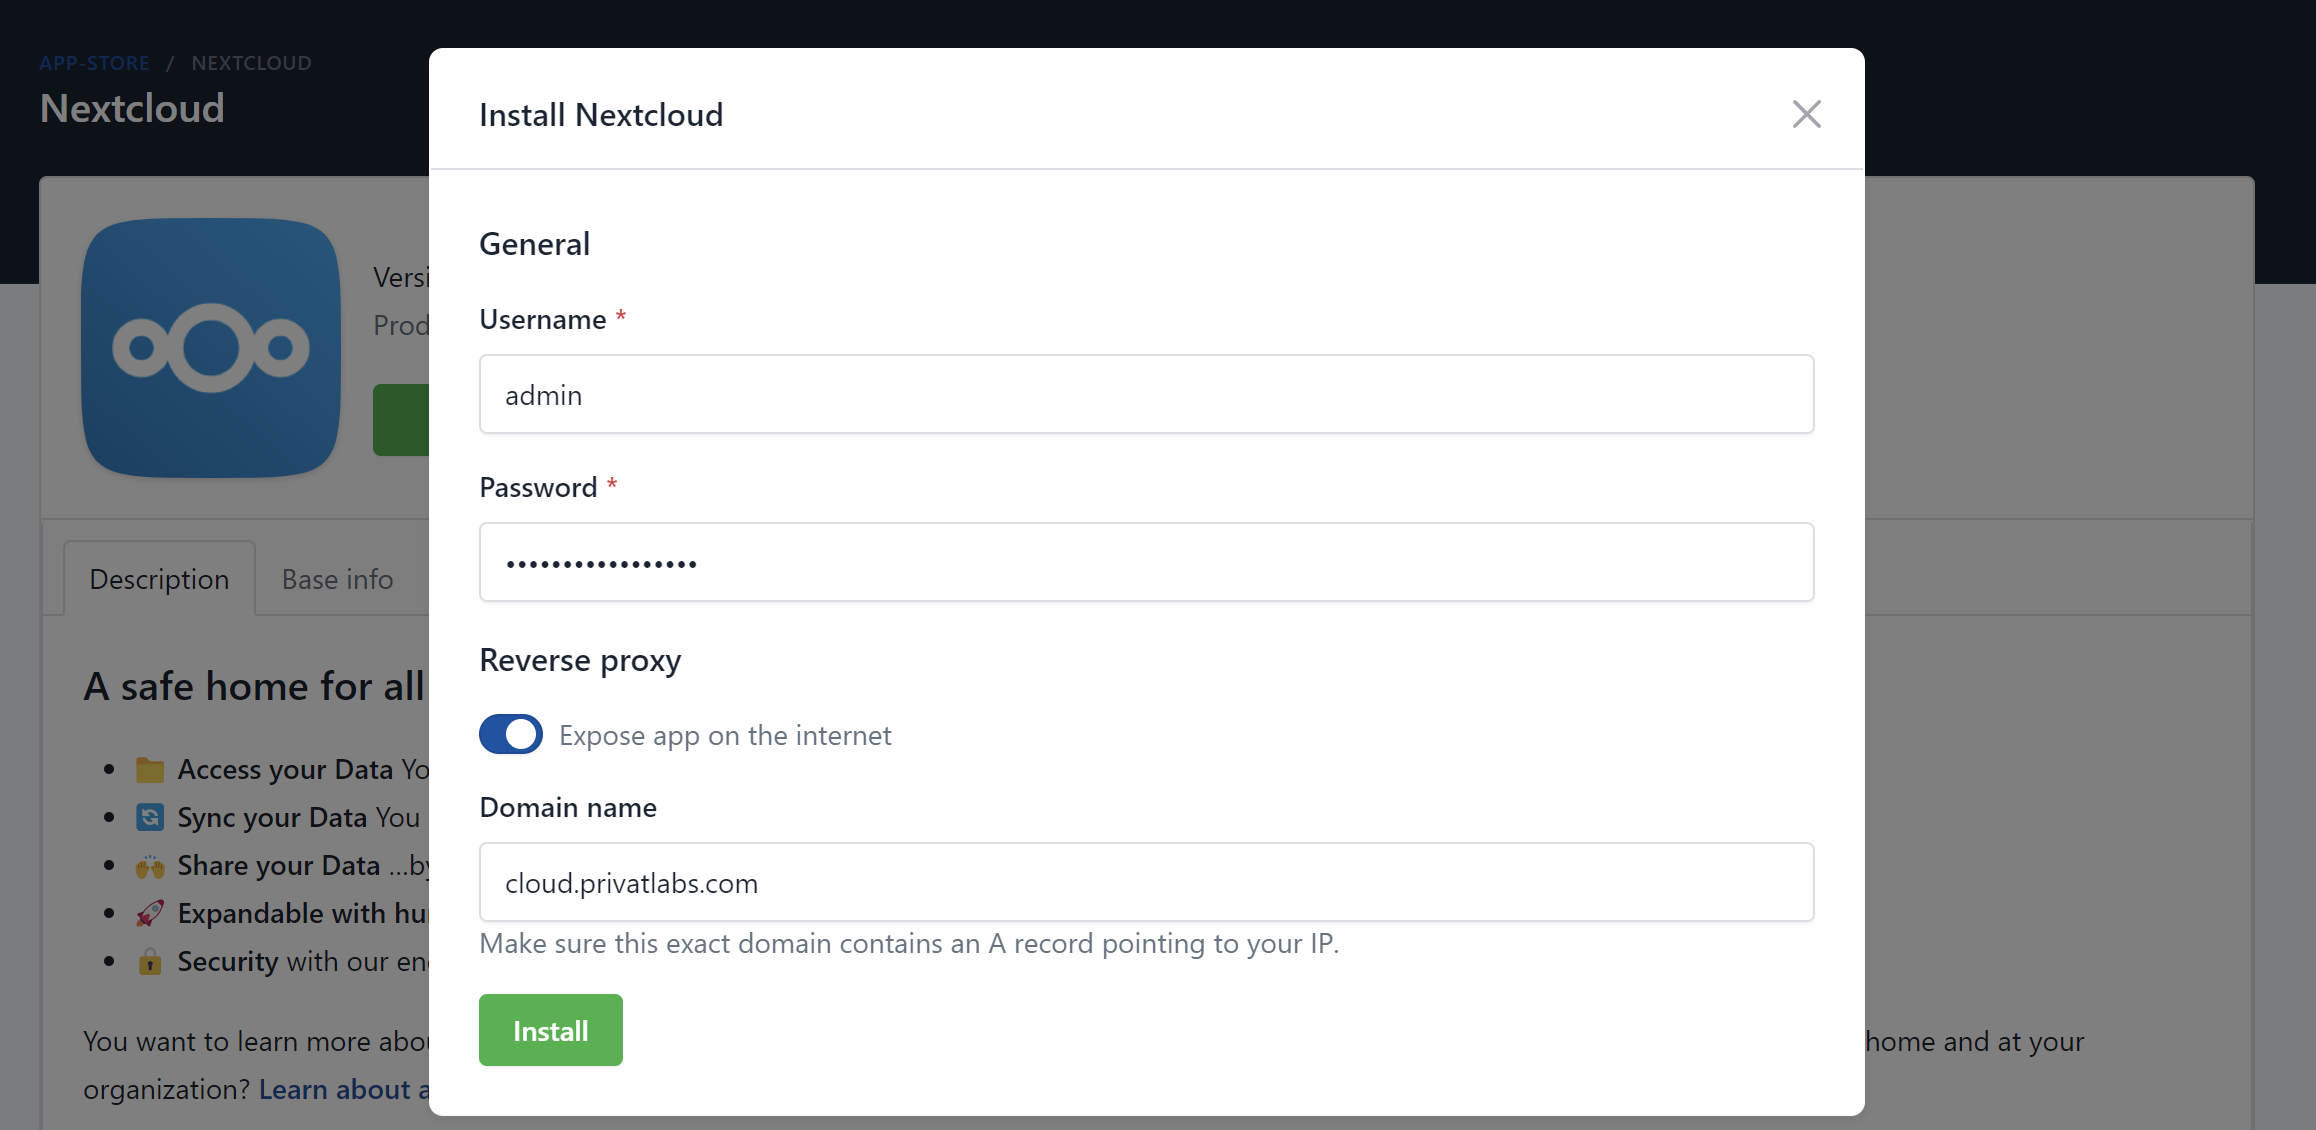
Task: Click the raised hands icon beside Share your Data
Action: point(150,865)
